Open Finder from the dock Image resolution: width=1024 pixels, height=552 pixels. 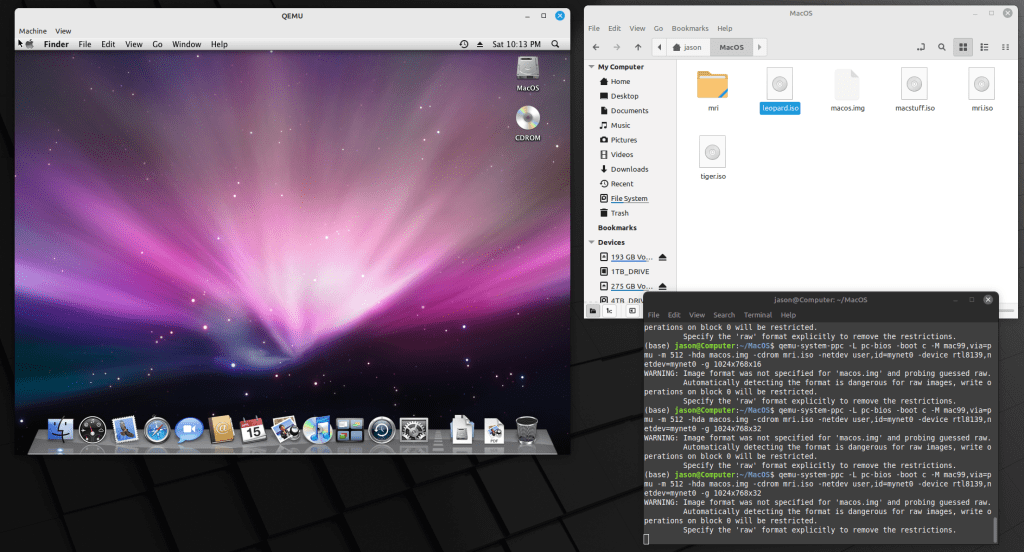(x=60, y=429)
